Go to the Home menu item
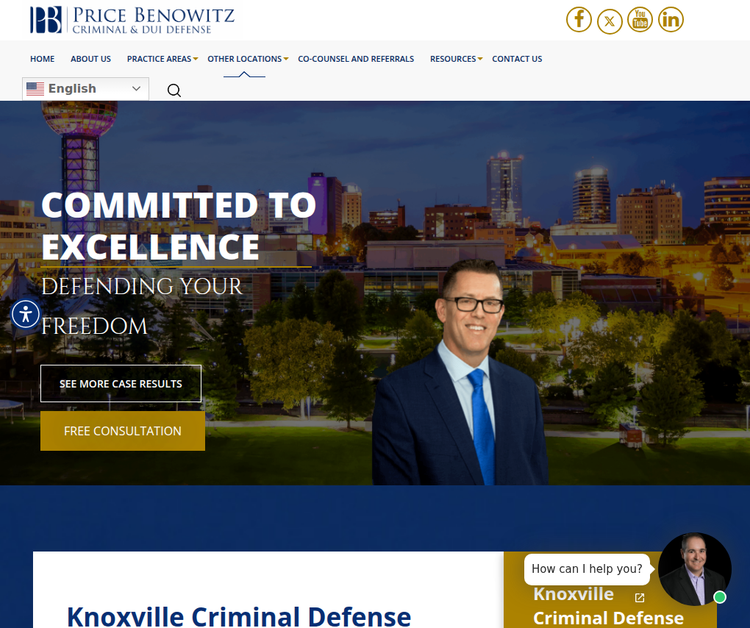This screenshot has height=628, width=750. coord(42,59)
